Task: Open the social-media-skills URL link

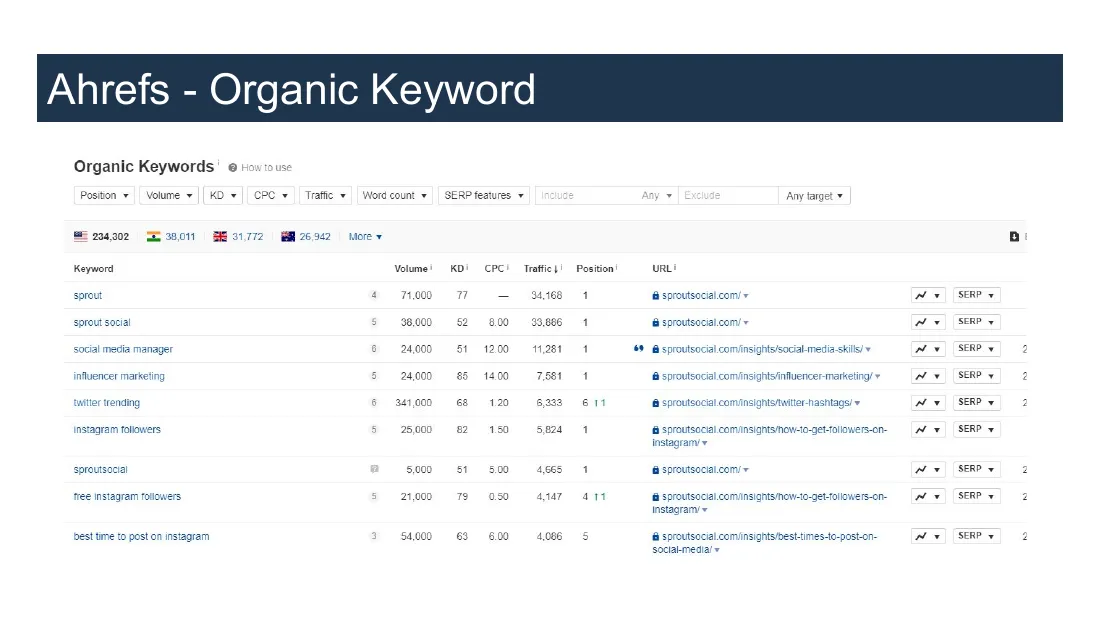Action: 763,350
